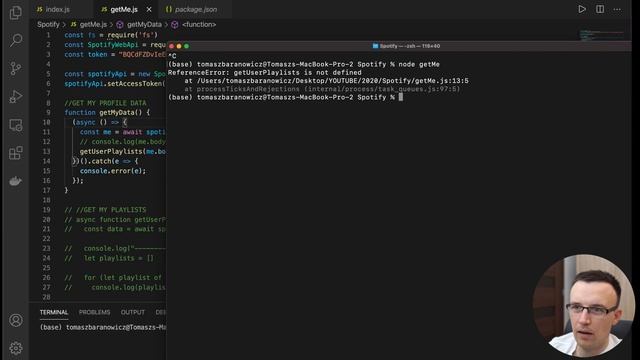Click the getMe.js:13:5 stack trace path
The width and height of the screenshot is (640, 360).
point(333,81)
